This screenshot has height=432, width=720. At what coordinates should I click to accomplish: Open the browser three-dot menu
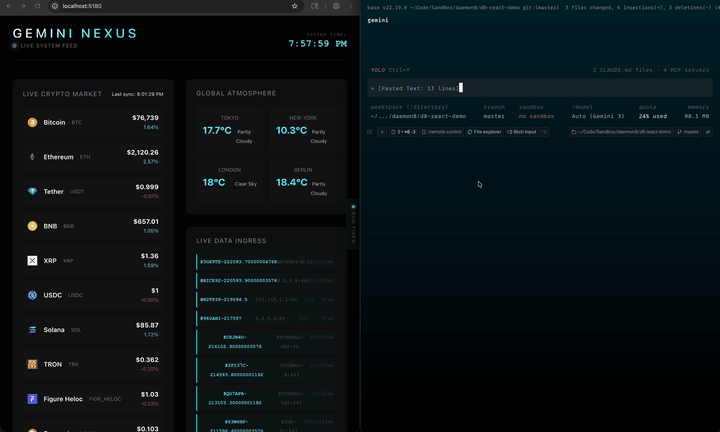[x=351, y=6]
